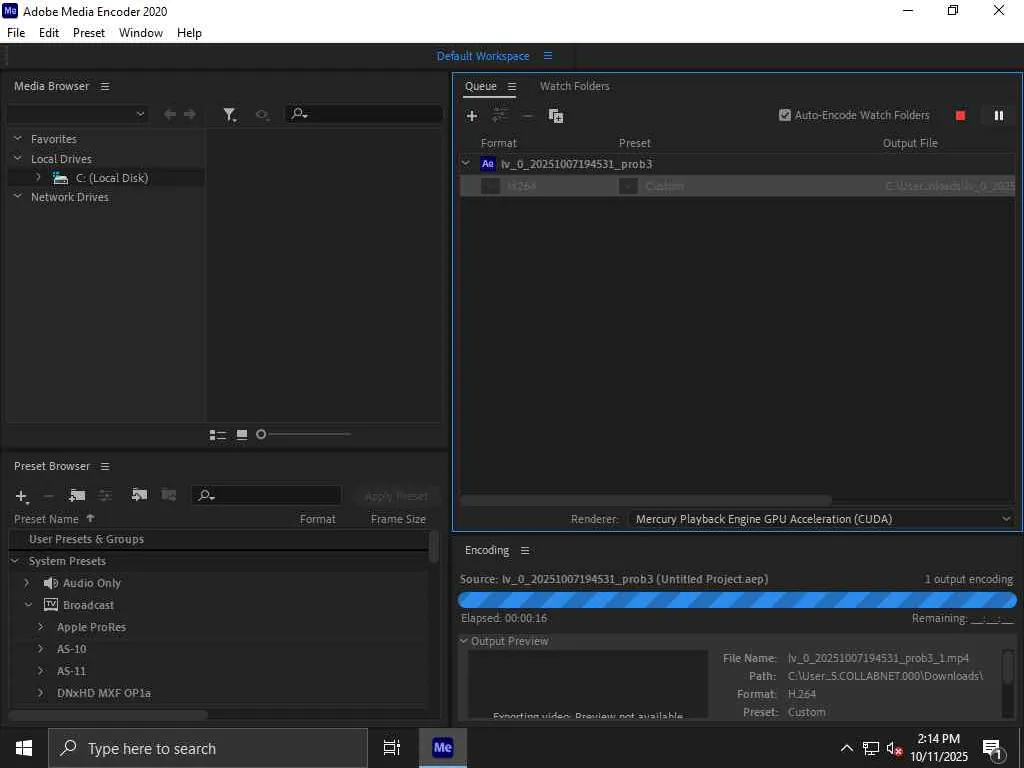The image size is (1024, 768).
Task: Toggle Auto-Encode Watch Folders checkbox
Action: coord(785,115)
